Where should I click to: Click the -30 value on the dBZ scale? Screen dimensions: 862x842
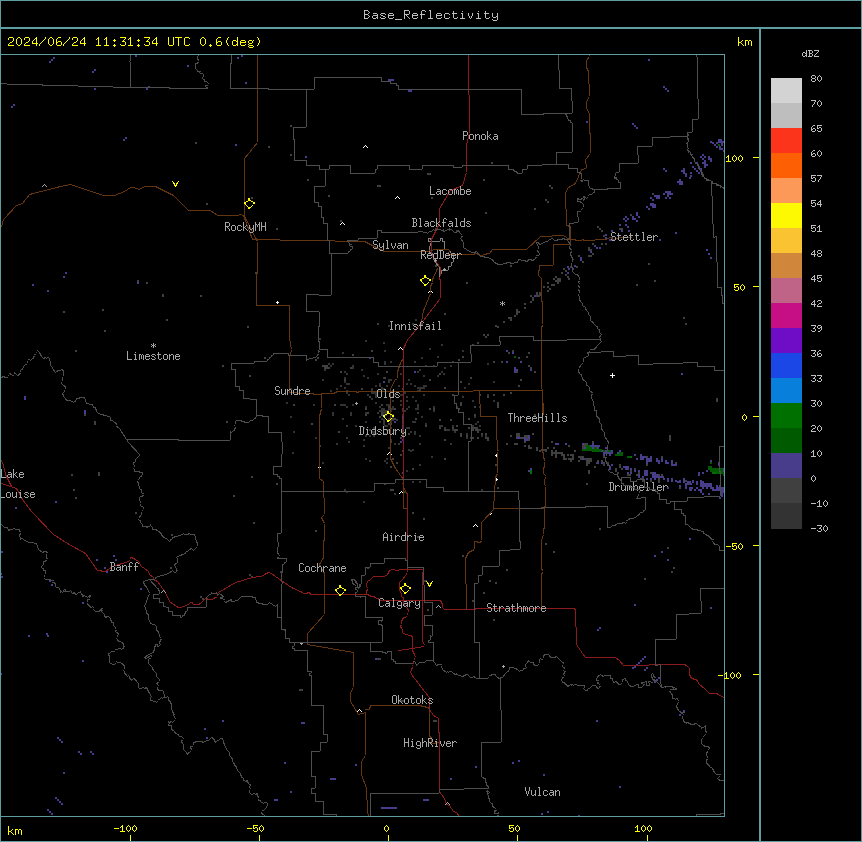click(819, 528)
